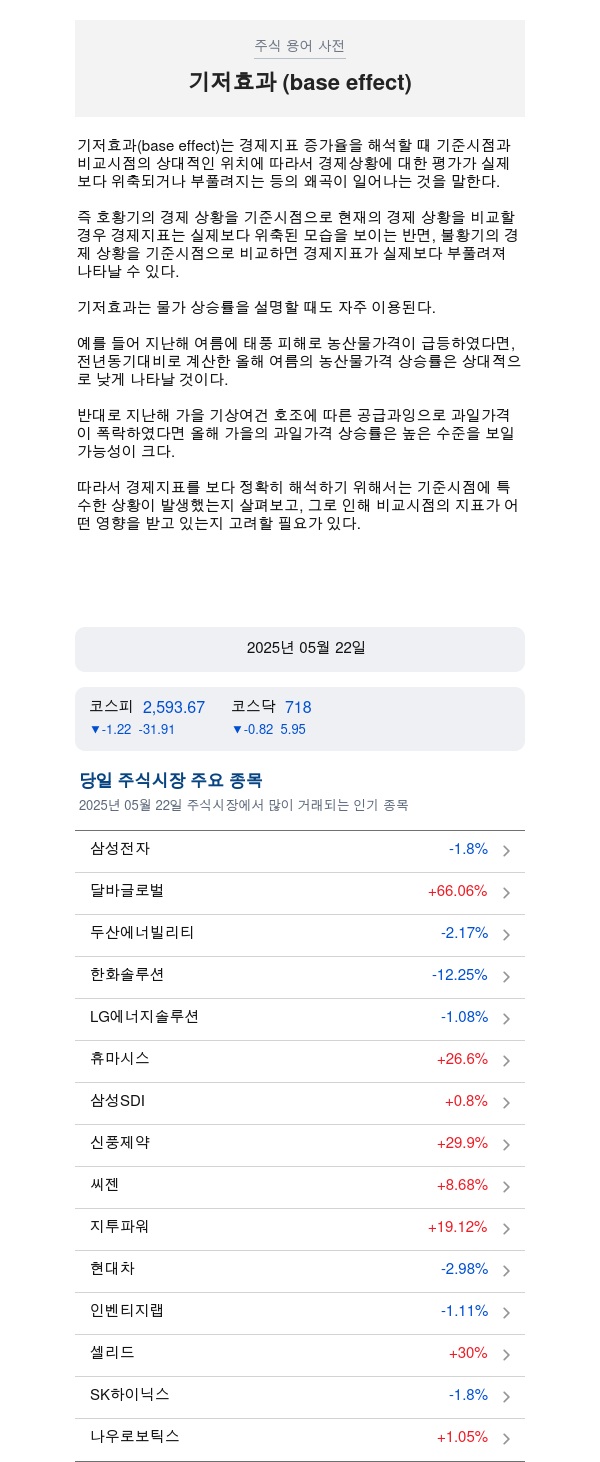Click chevron arrow in 두산에너빌리티 row
The width and height of the screenshot is (600, 1462).
click(506, 935)
